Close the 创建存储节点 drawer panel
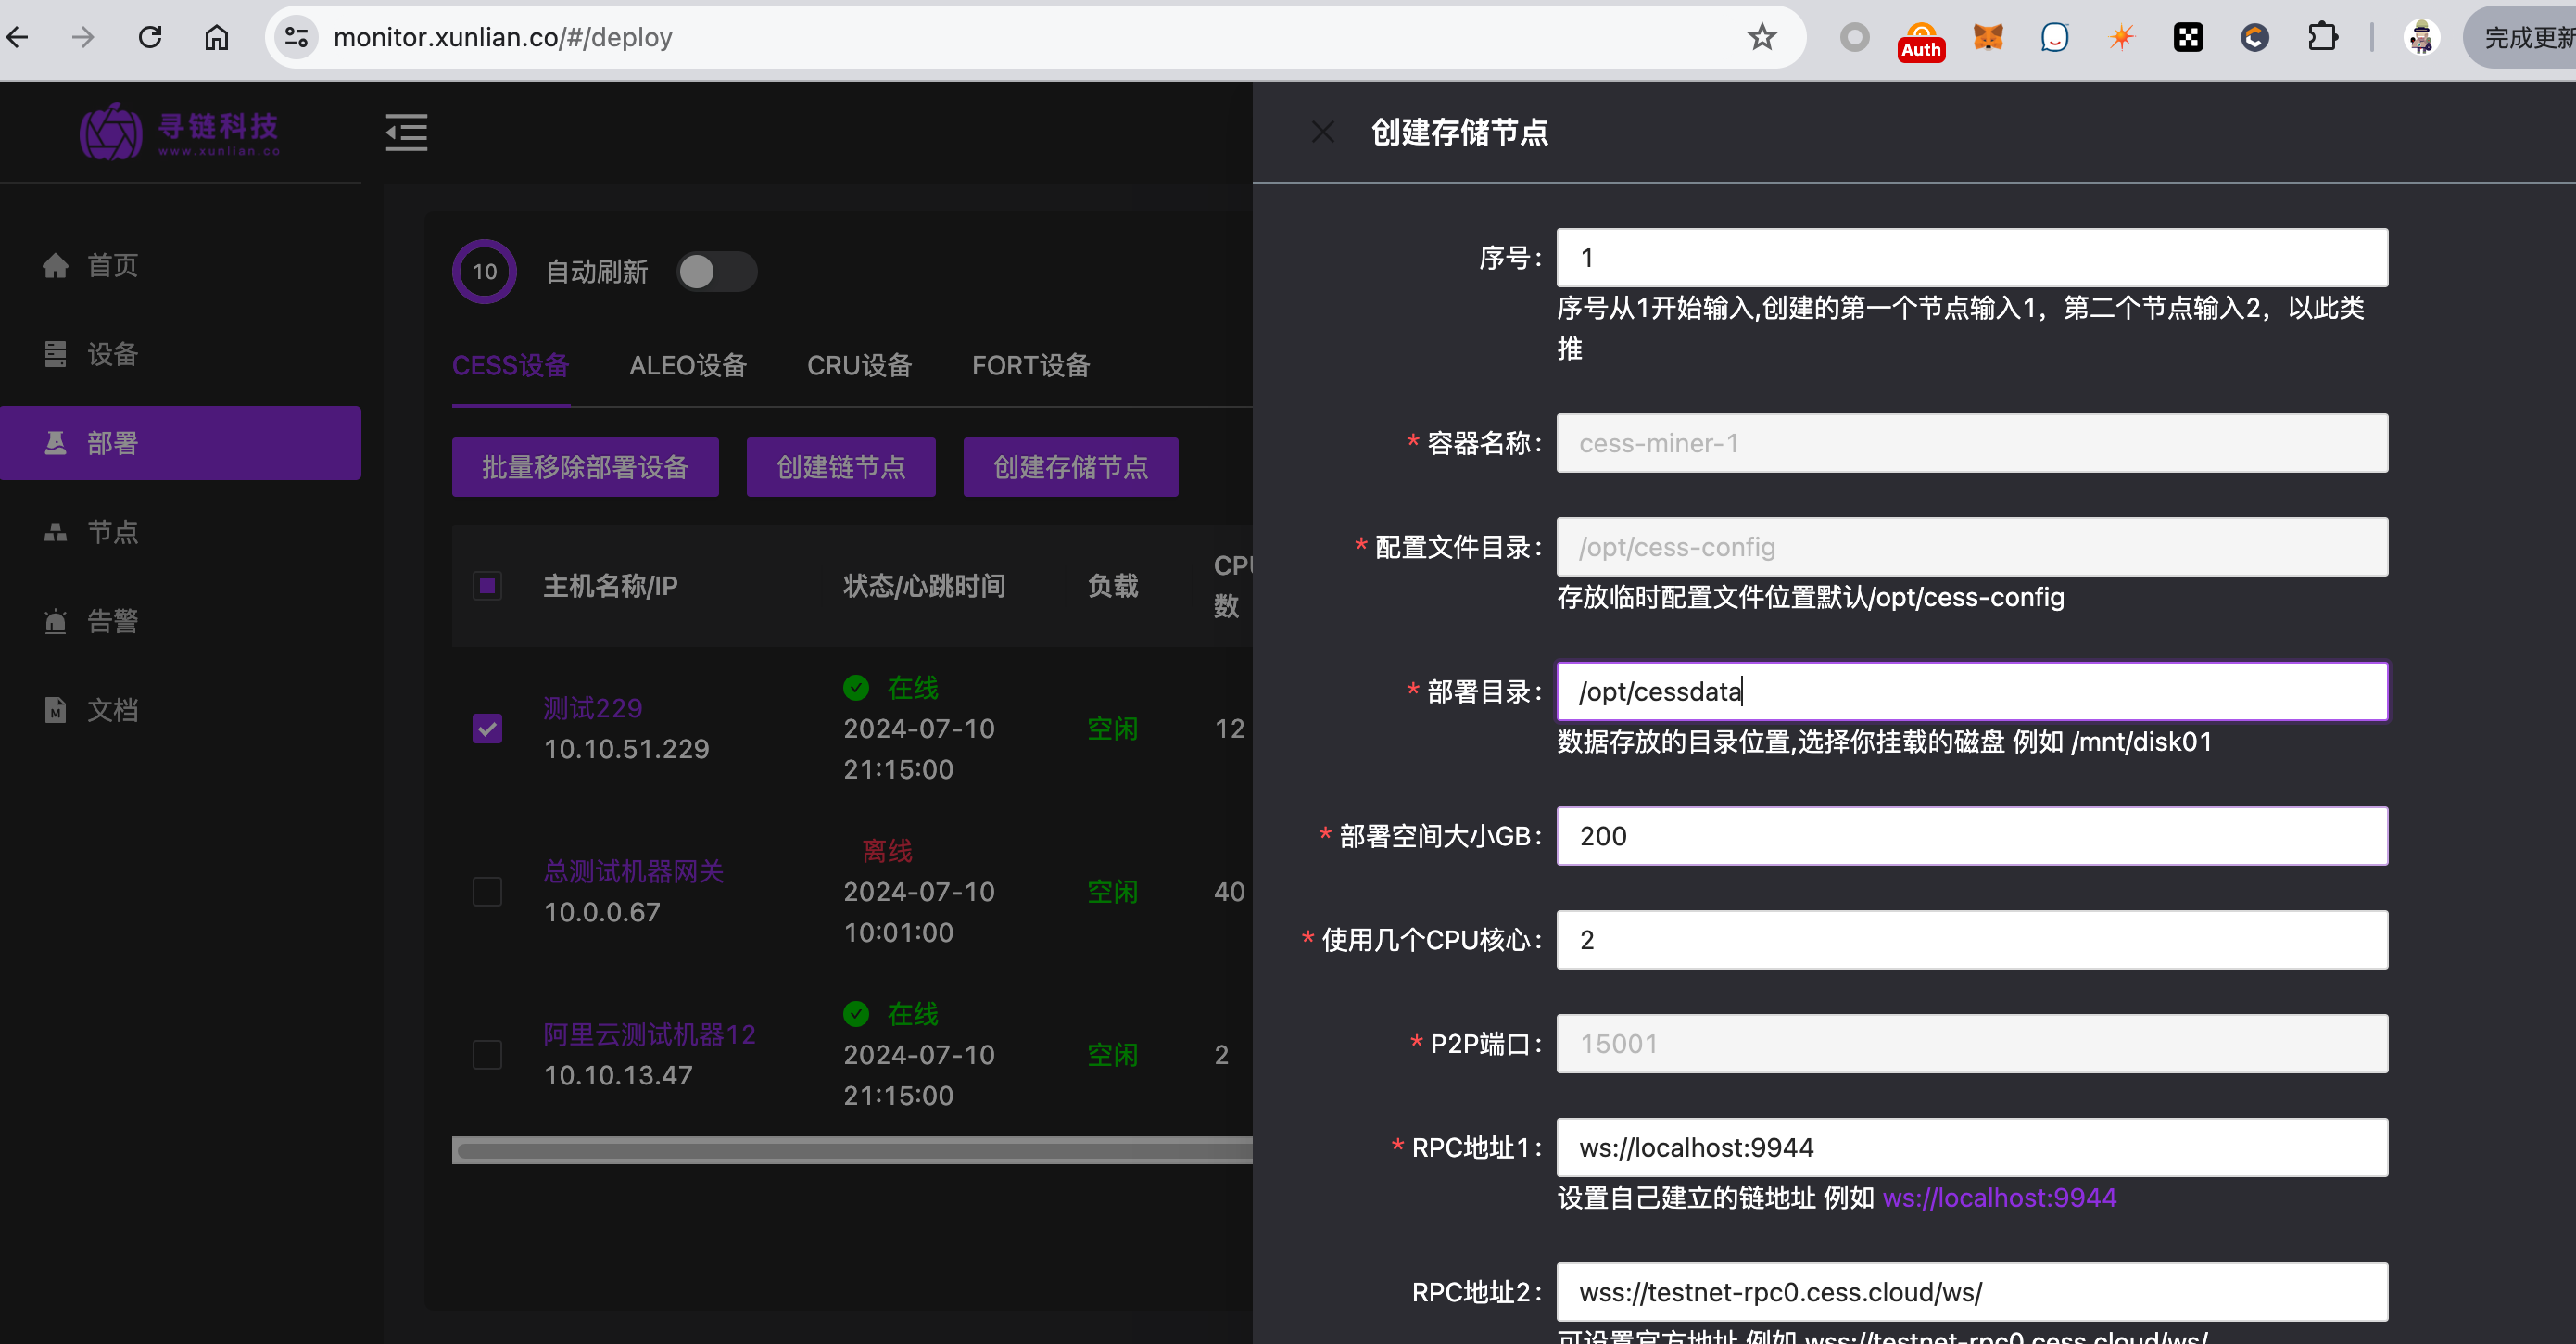 pyautogui.click(x=1322, y=132)
